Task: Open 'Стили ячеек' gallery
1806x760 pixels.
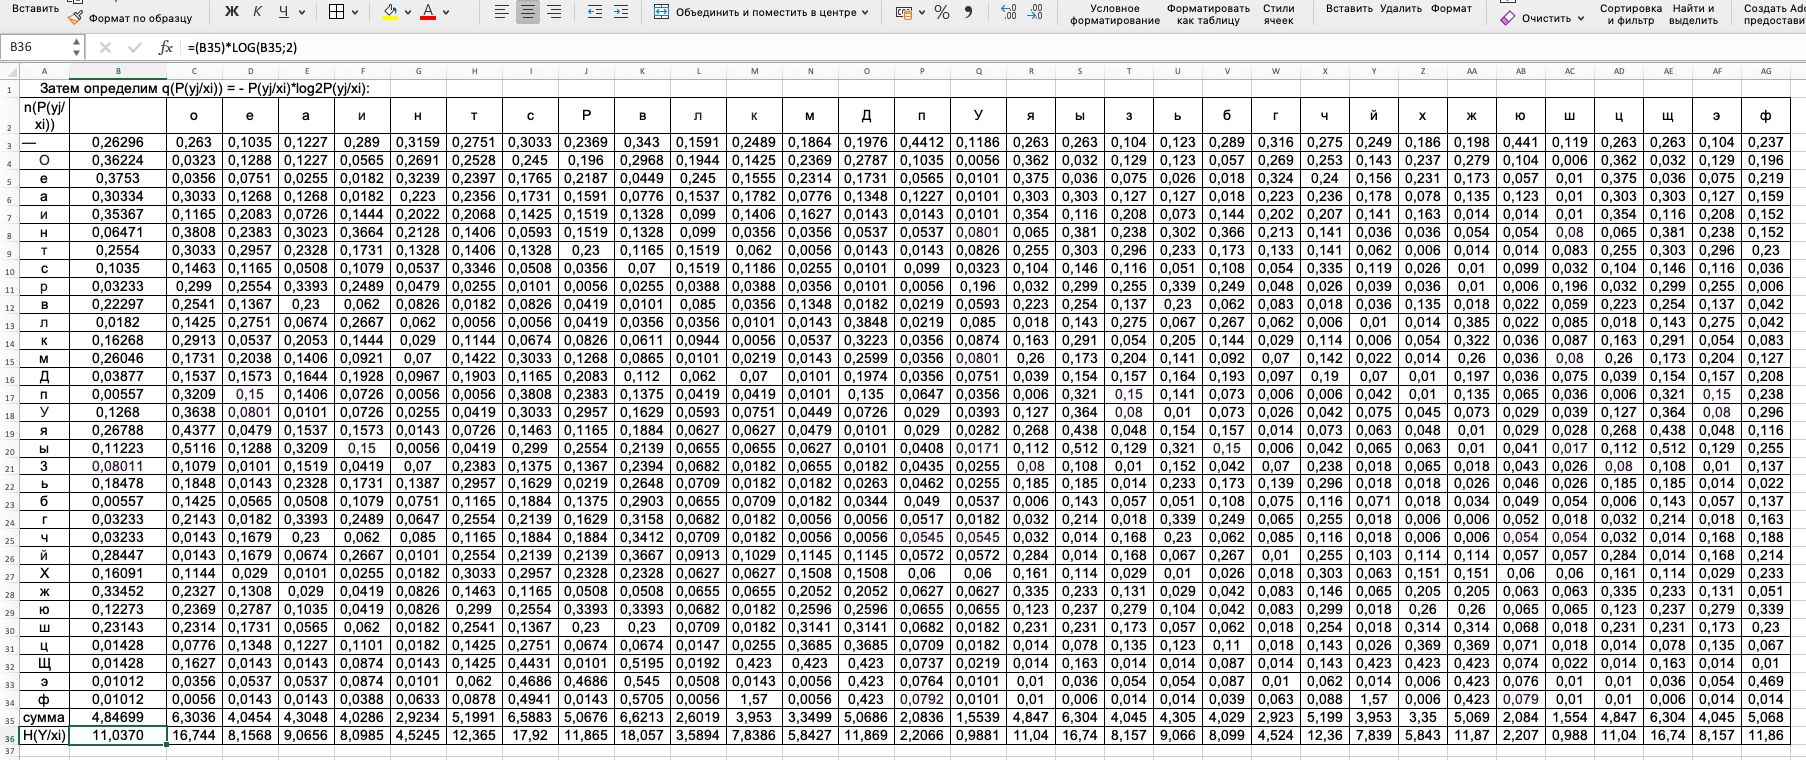Action: [x=1278, y=14]
